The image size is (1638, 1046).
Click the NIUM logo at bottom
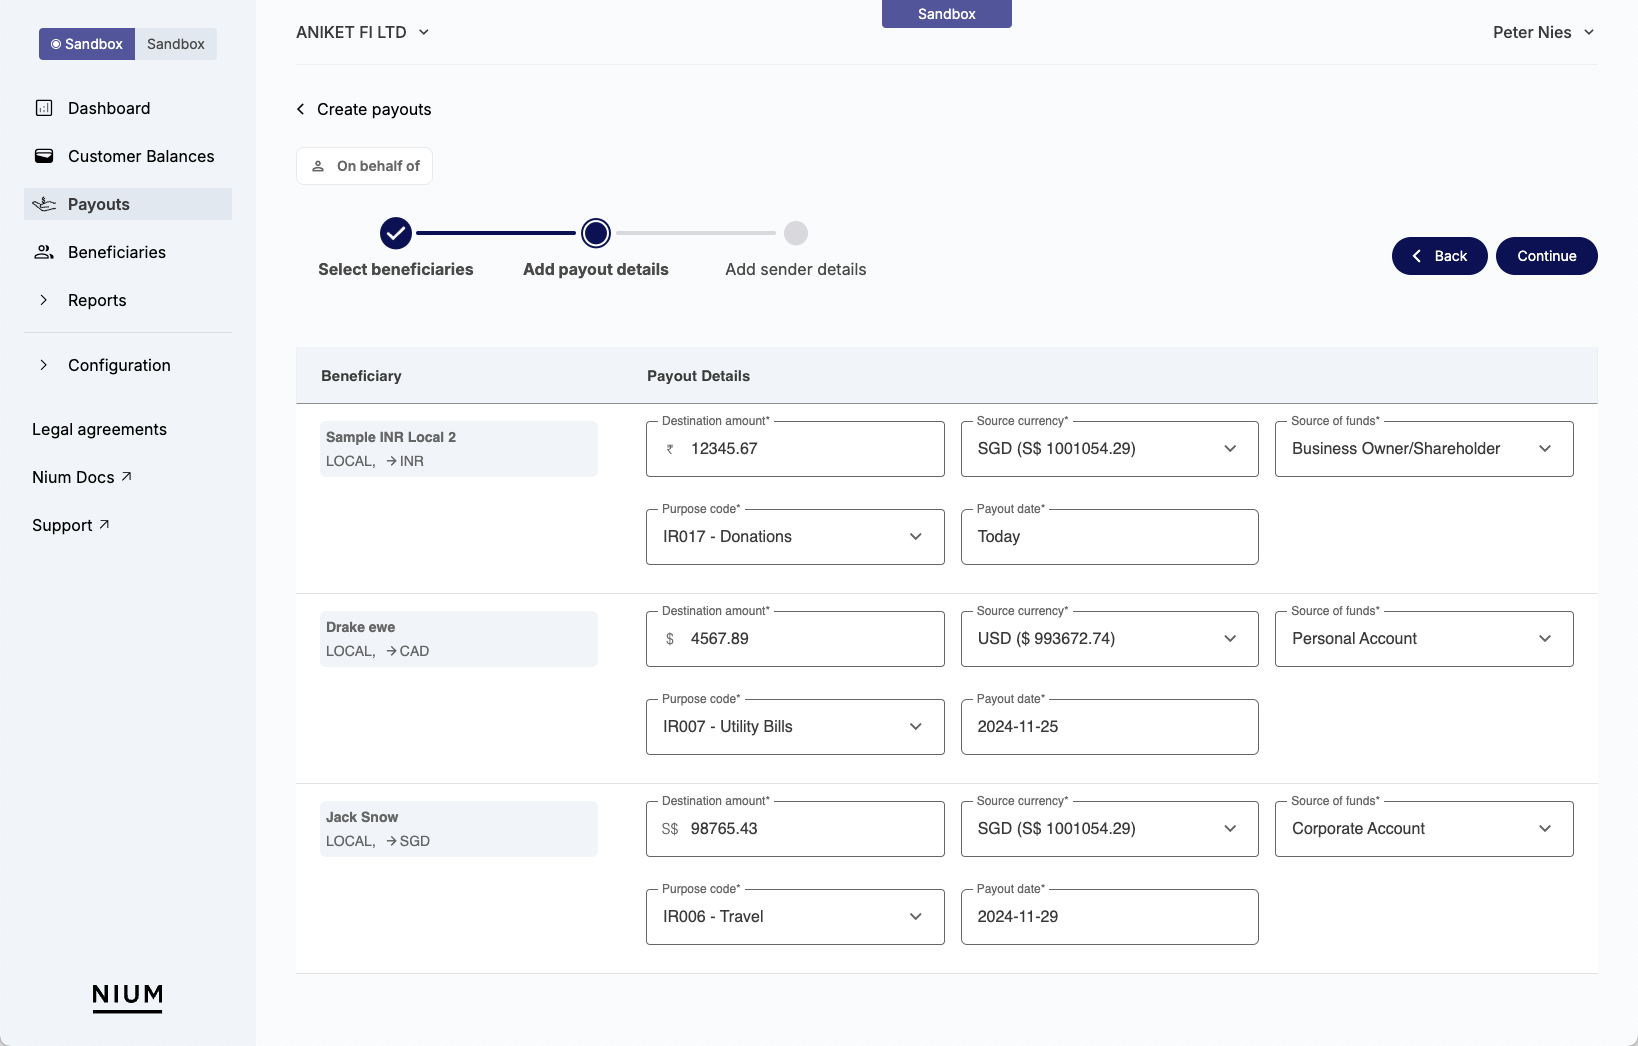click(x=127, y=996)
